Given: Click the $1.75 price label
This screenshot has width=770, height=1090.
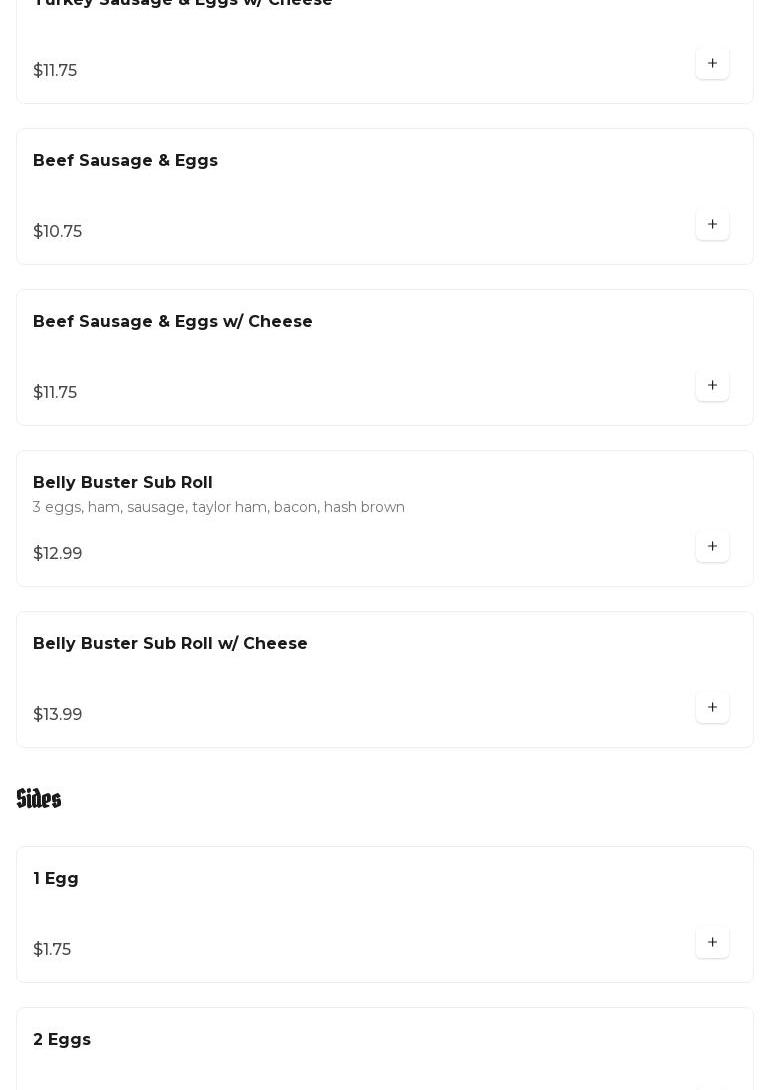Looking at the screenshot, I should 52,950.
